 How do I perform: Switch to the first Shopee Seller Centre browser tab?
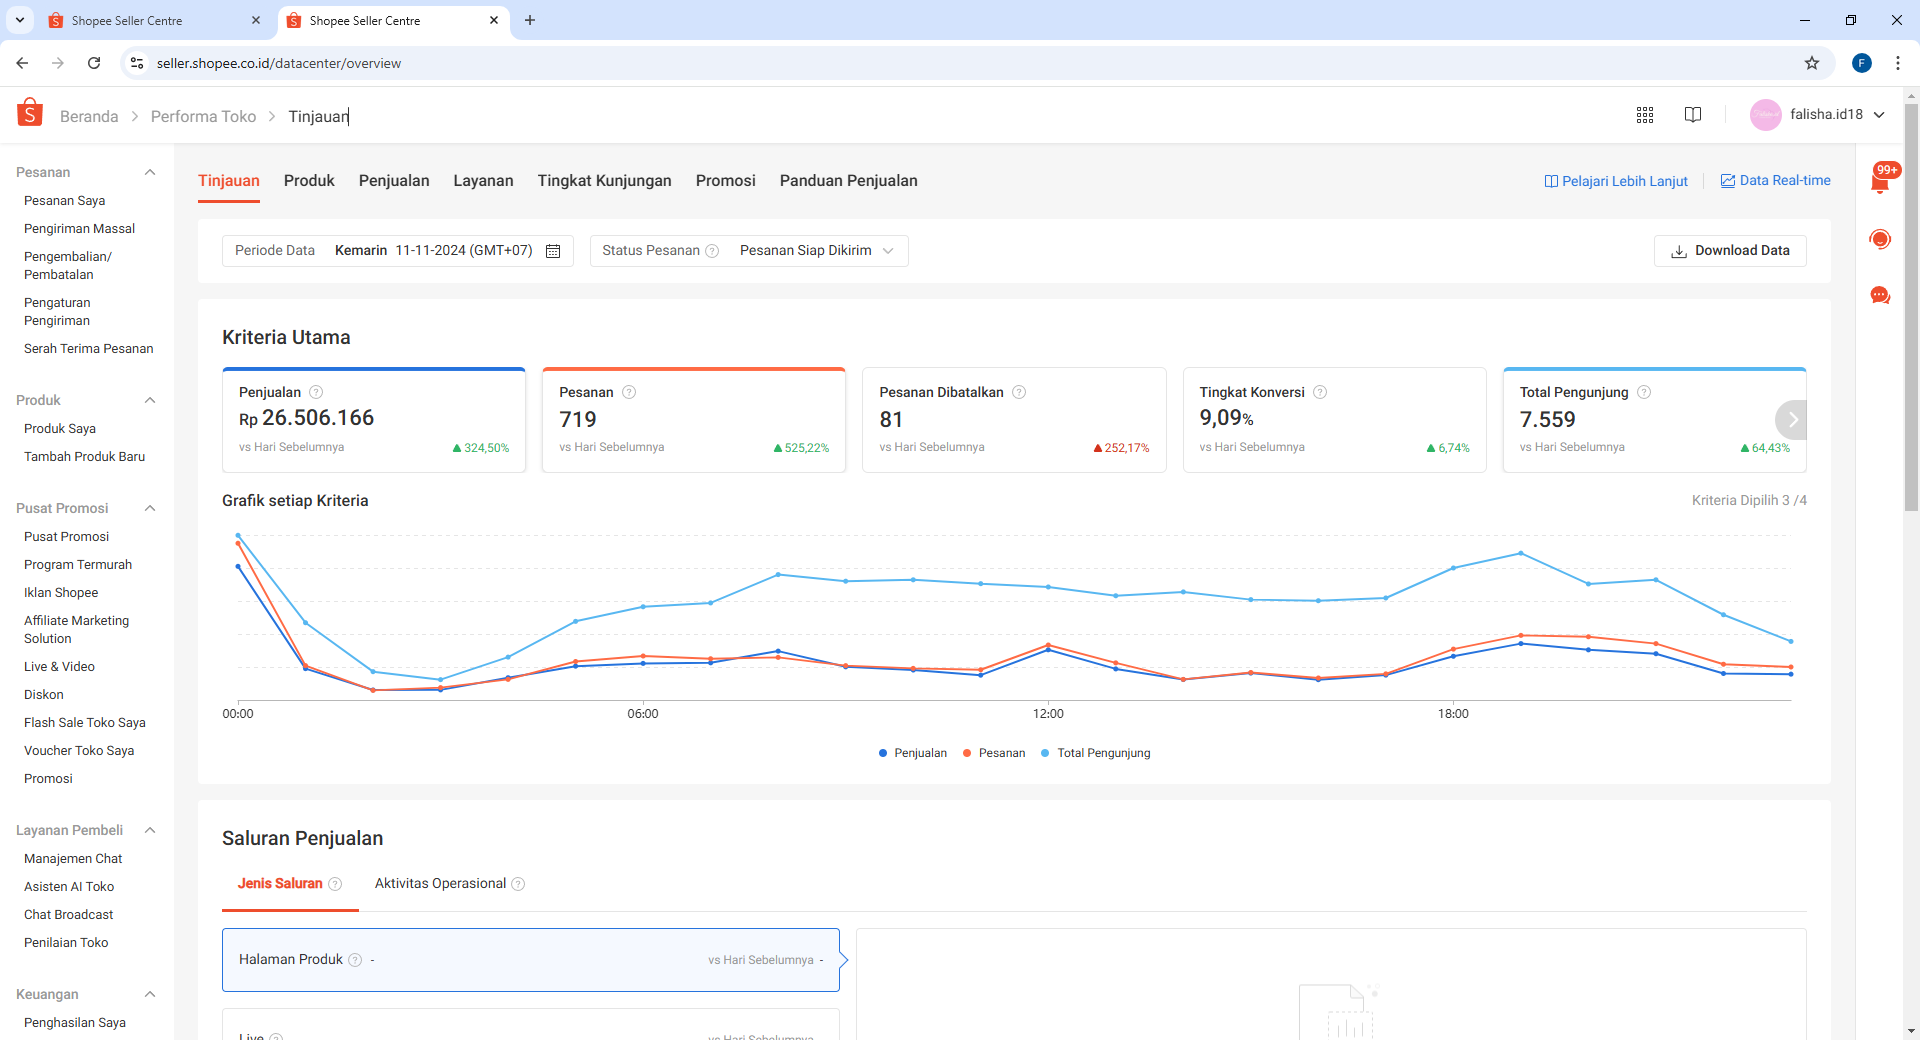click(155, 20)
